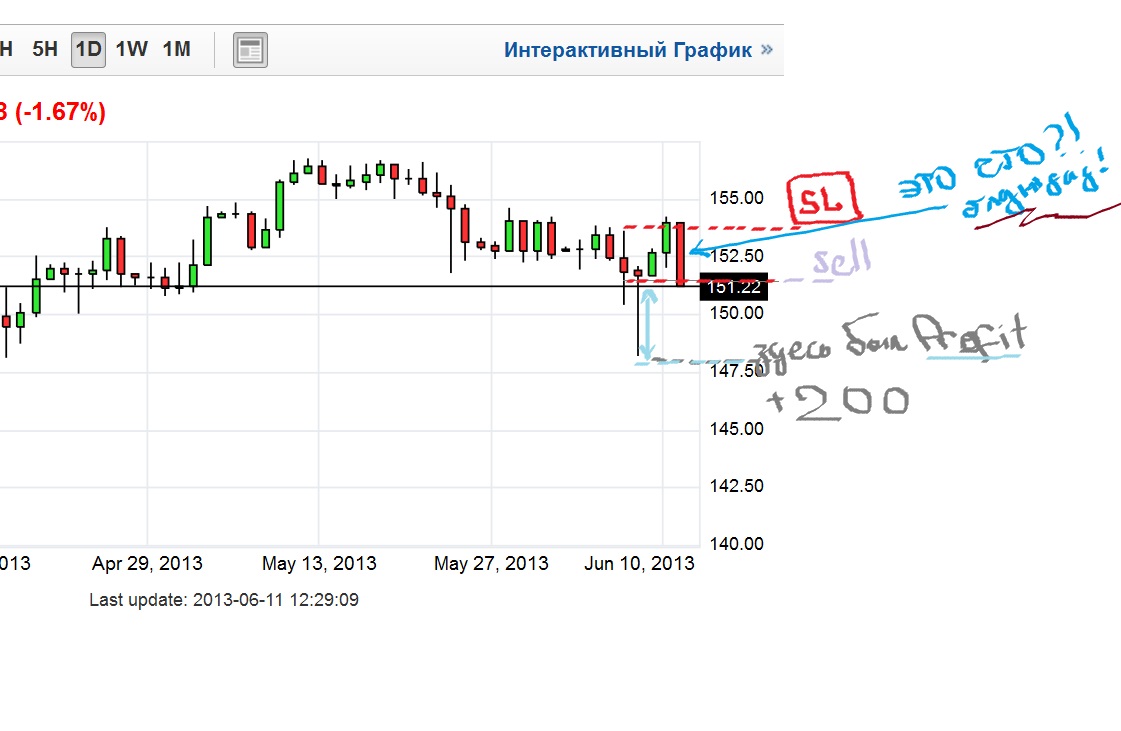The image size is (1121, 731).
Task: Select the 1D timeframe tab
Action: [x=88, y=49]
